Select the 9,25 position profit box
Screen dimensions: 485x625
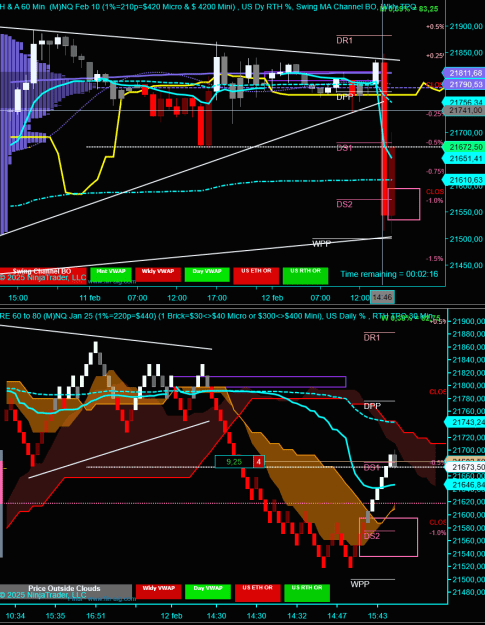(234, 462)
